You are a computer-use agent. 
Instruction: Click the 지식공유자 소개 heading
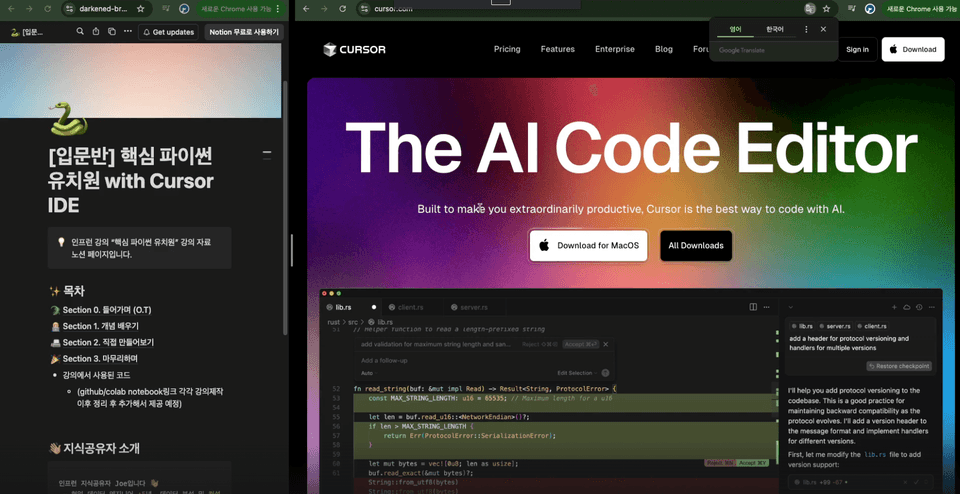click(102, 448)
